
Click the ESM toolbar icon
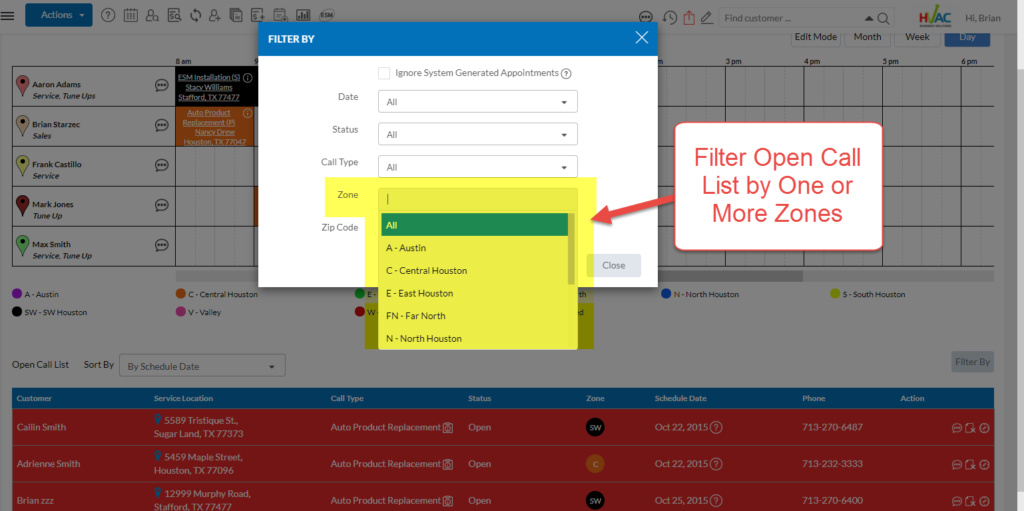tap(328, 15)
